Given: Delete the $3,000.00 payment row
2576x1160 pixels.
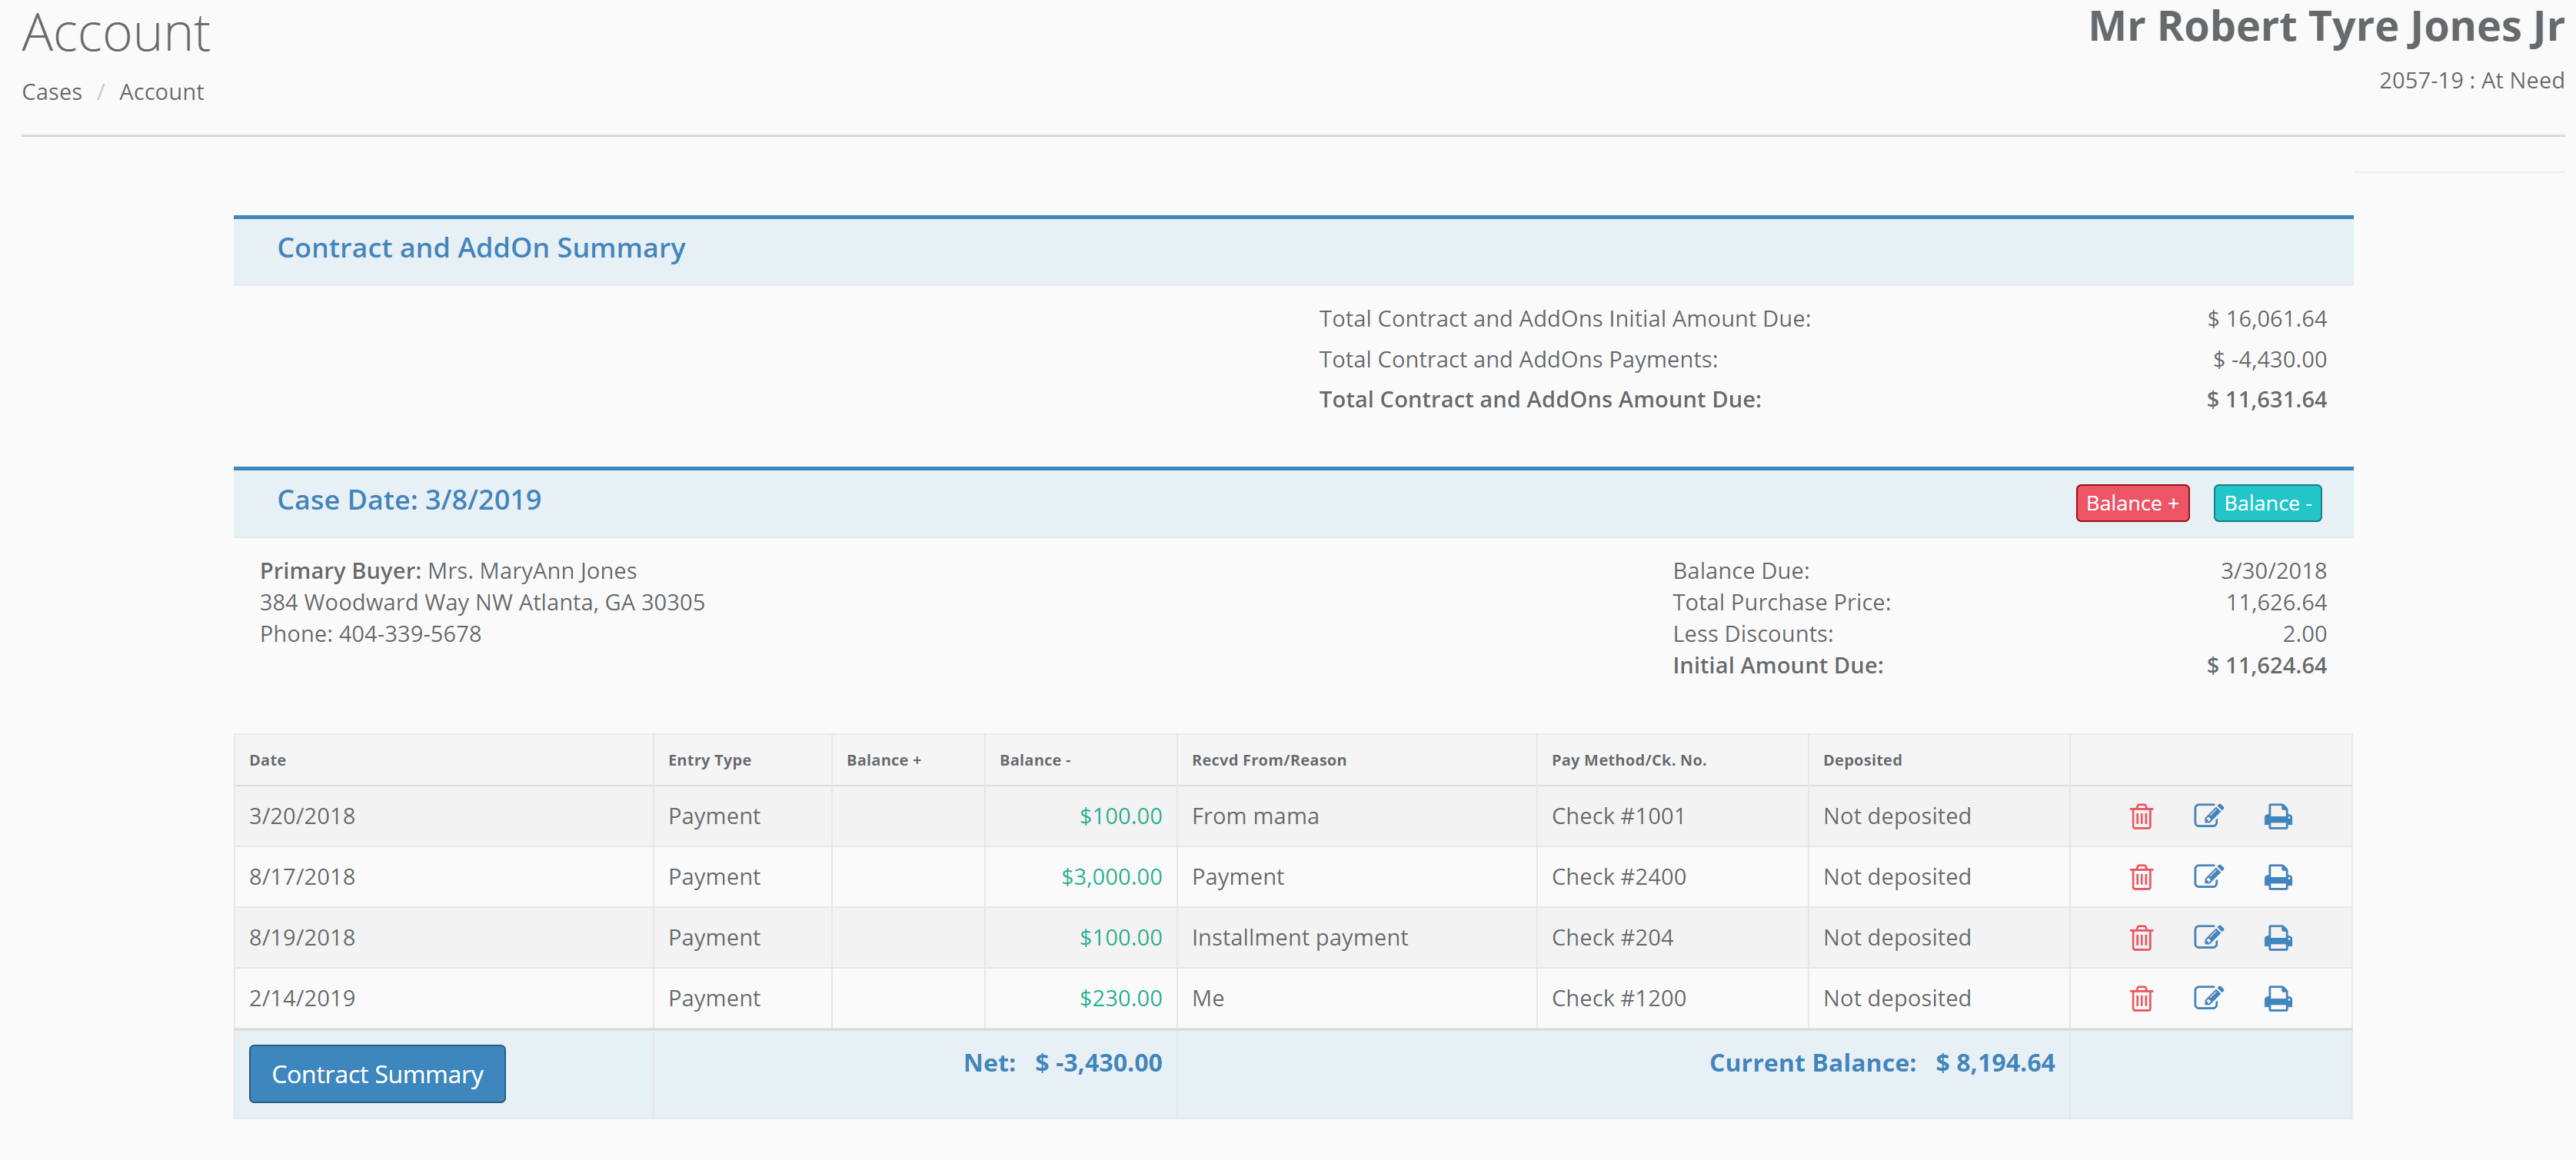Looking at the screenshot, I should (x=2140, y=877).
